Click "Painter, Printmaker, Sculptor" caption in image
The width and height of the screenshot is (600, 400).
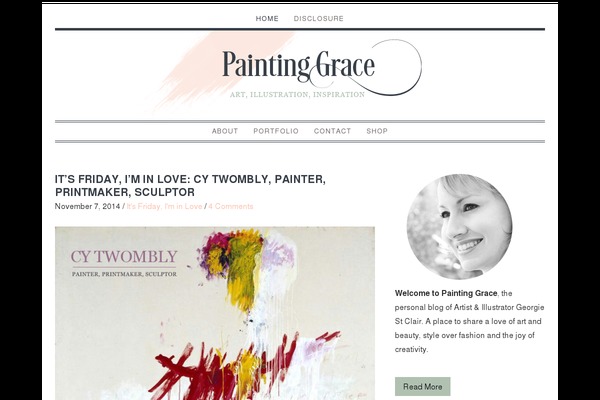pyautogui.click(x=124, y=274)
